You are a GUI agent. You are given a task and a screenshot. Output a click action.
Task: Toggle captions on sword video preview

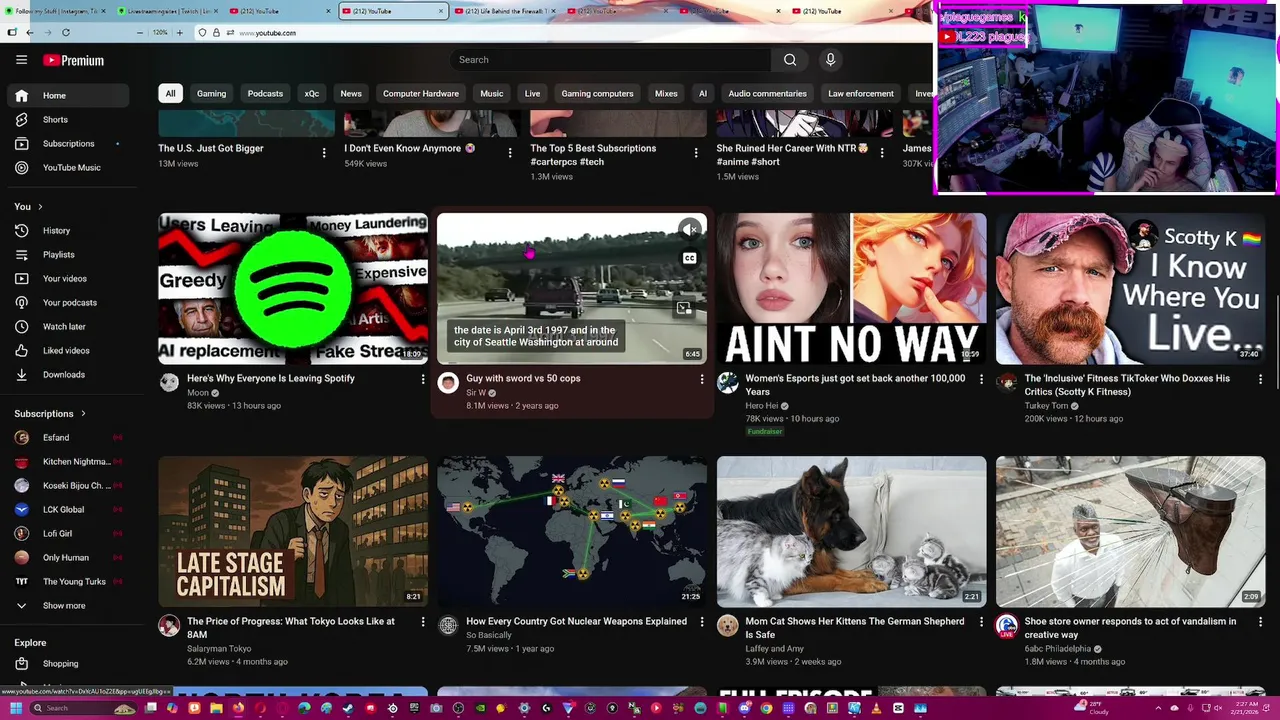[x=690, y=258]
